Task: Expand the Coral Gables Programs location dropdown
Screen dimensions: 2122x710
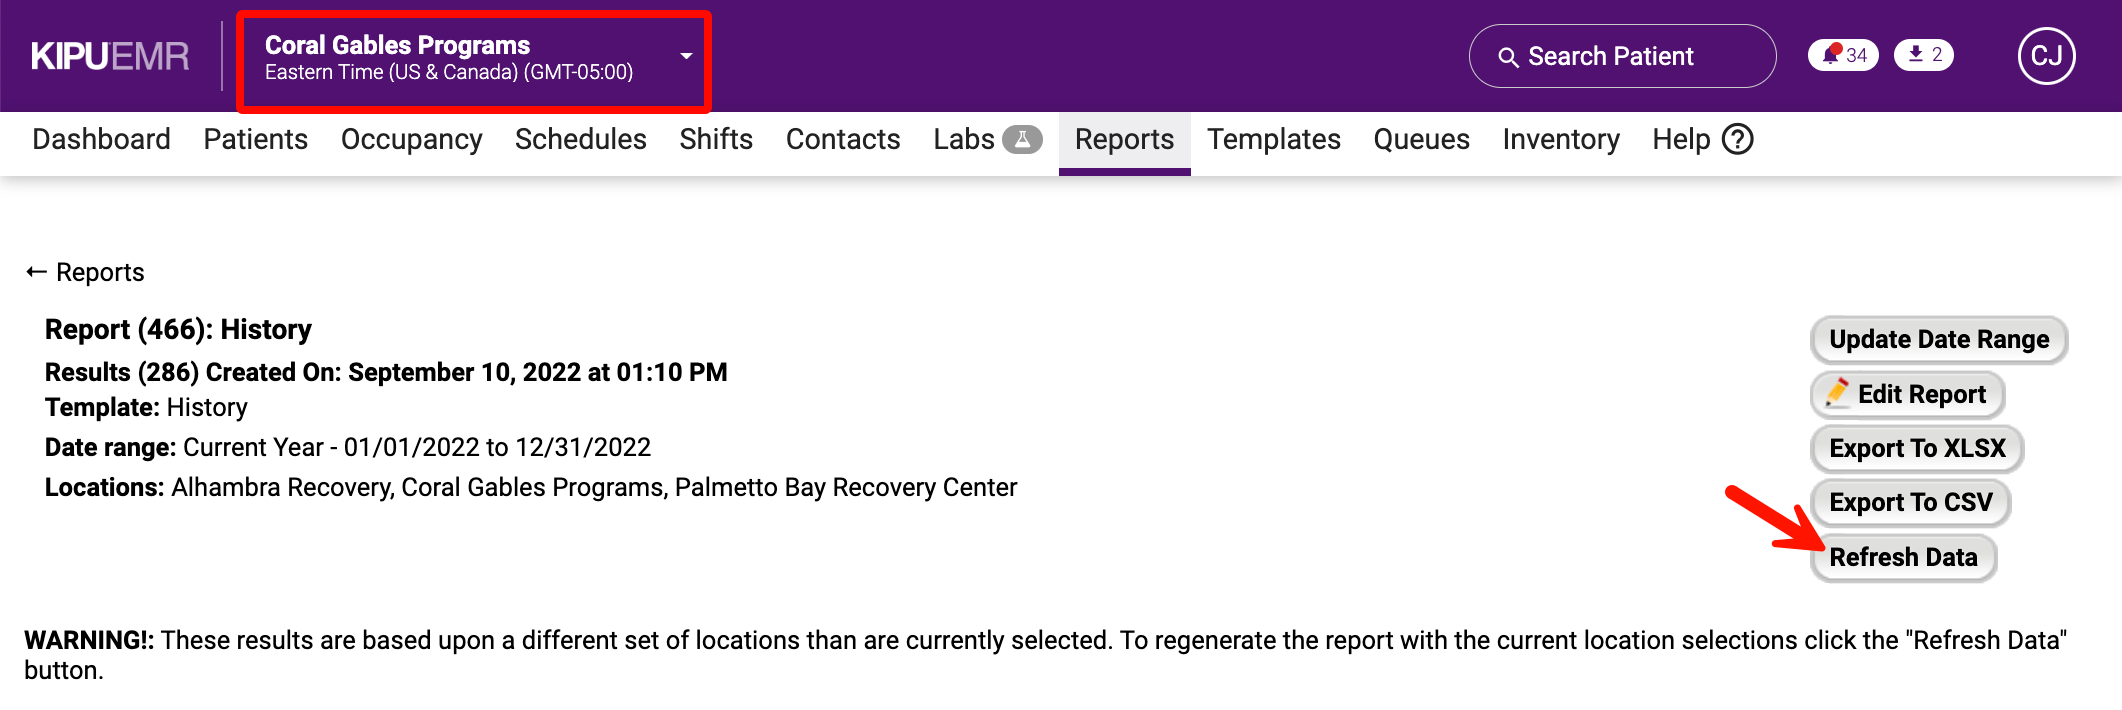Action: click(686, 56)
